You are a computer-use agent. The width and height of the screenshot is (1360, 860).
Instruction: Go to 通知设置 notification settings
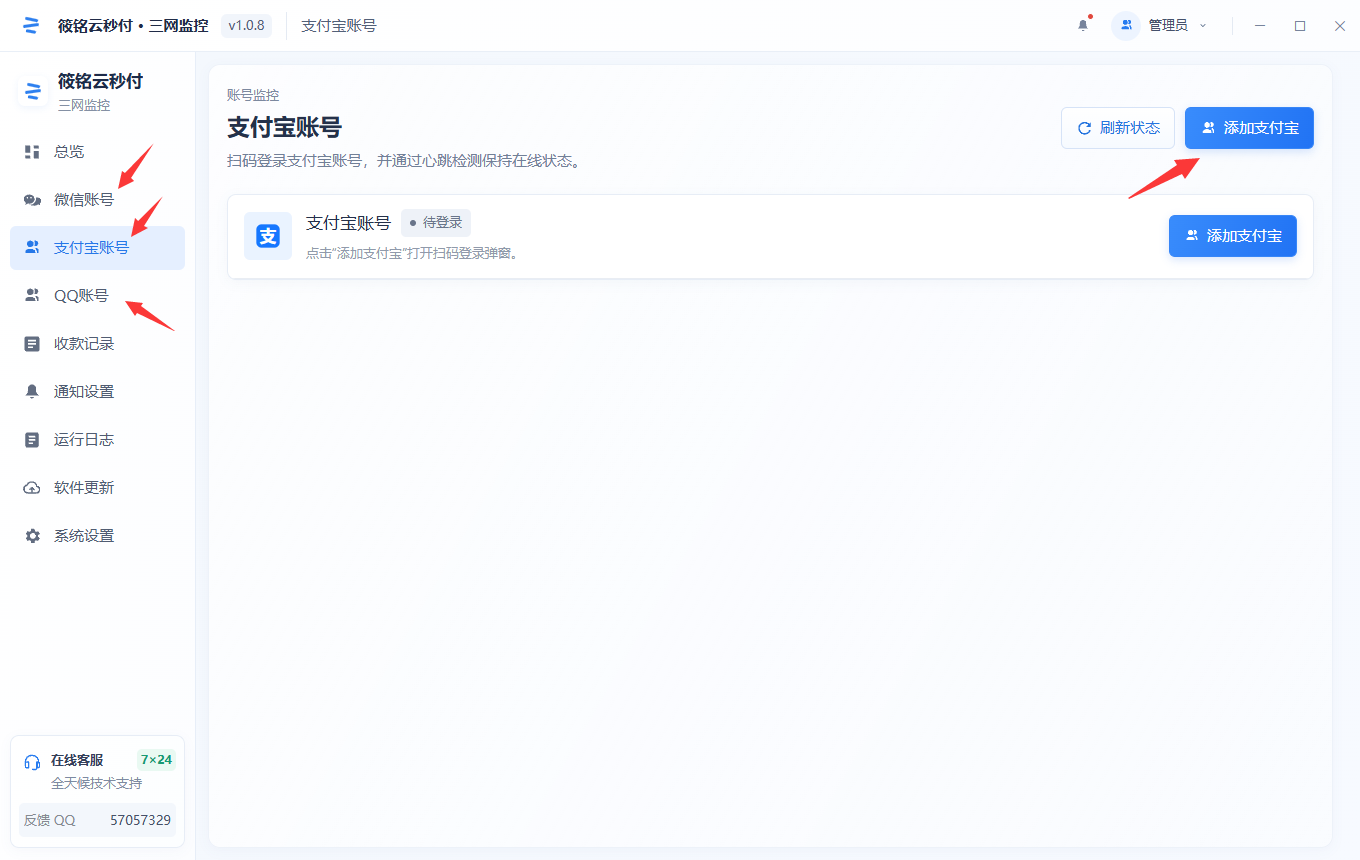(97, 392)
